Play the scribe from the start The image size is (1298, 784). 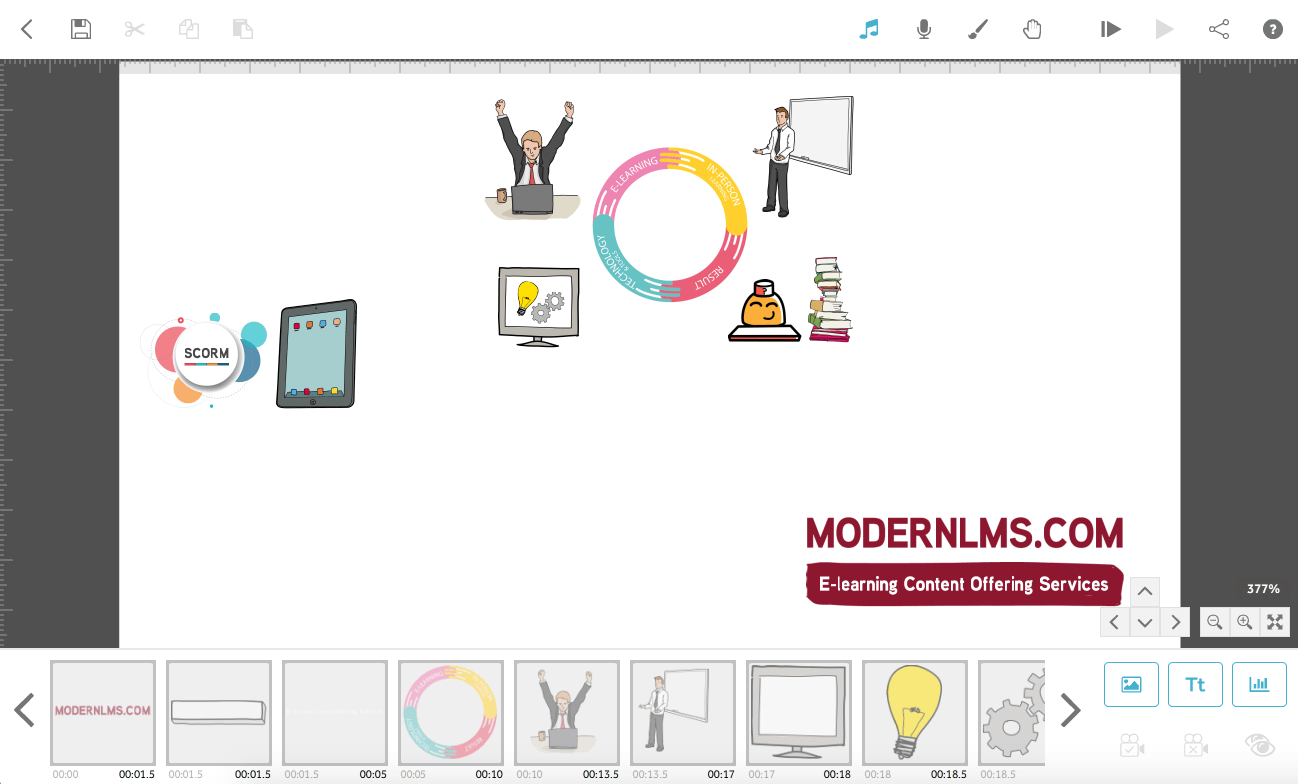[1165, 29]
